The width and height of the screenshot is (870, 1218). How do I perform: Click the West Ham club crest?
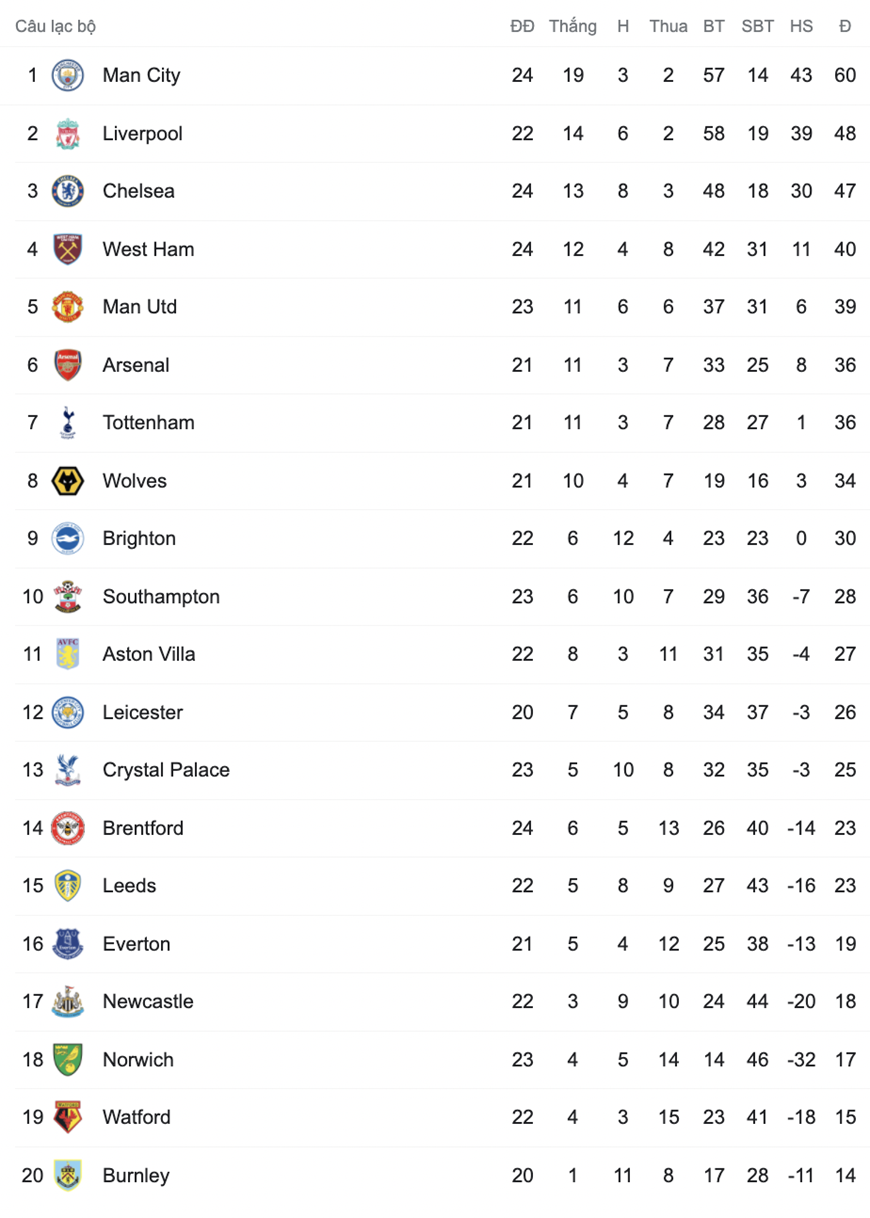point(68,249)
